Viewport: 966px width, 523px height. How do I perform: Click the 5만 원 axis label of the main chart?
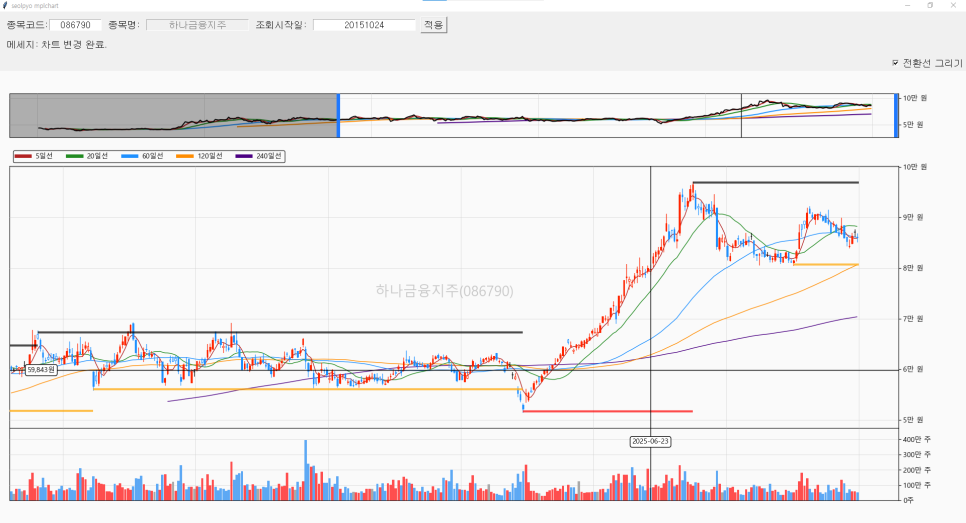(x=913, y=420)
